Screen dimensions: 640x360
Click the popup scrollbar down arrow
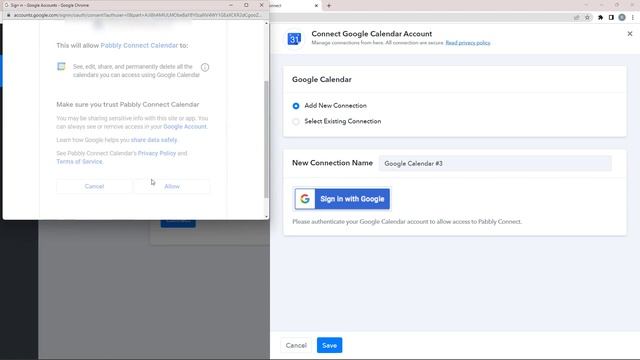pos(267,216)
